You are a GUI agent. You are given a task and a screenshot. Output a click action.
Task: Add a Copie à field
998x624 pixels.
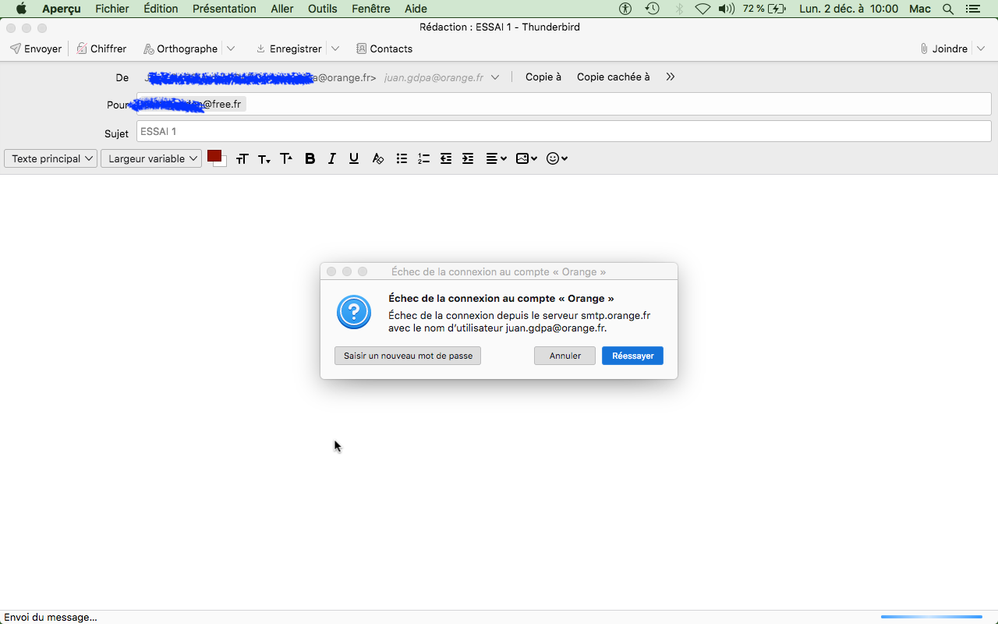543,77
